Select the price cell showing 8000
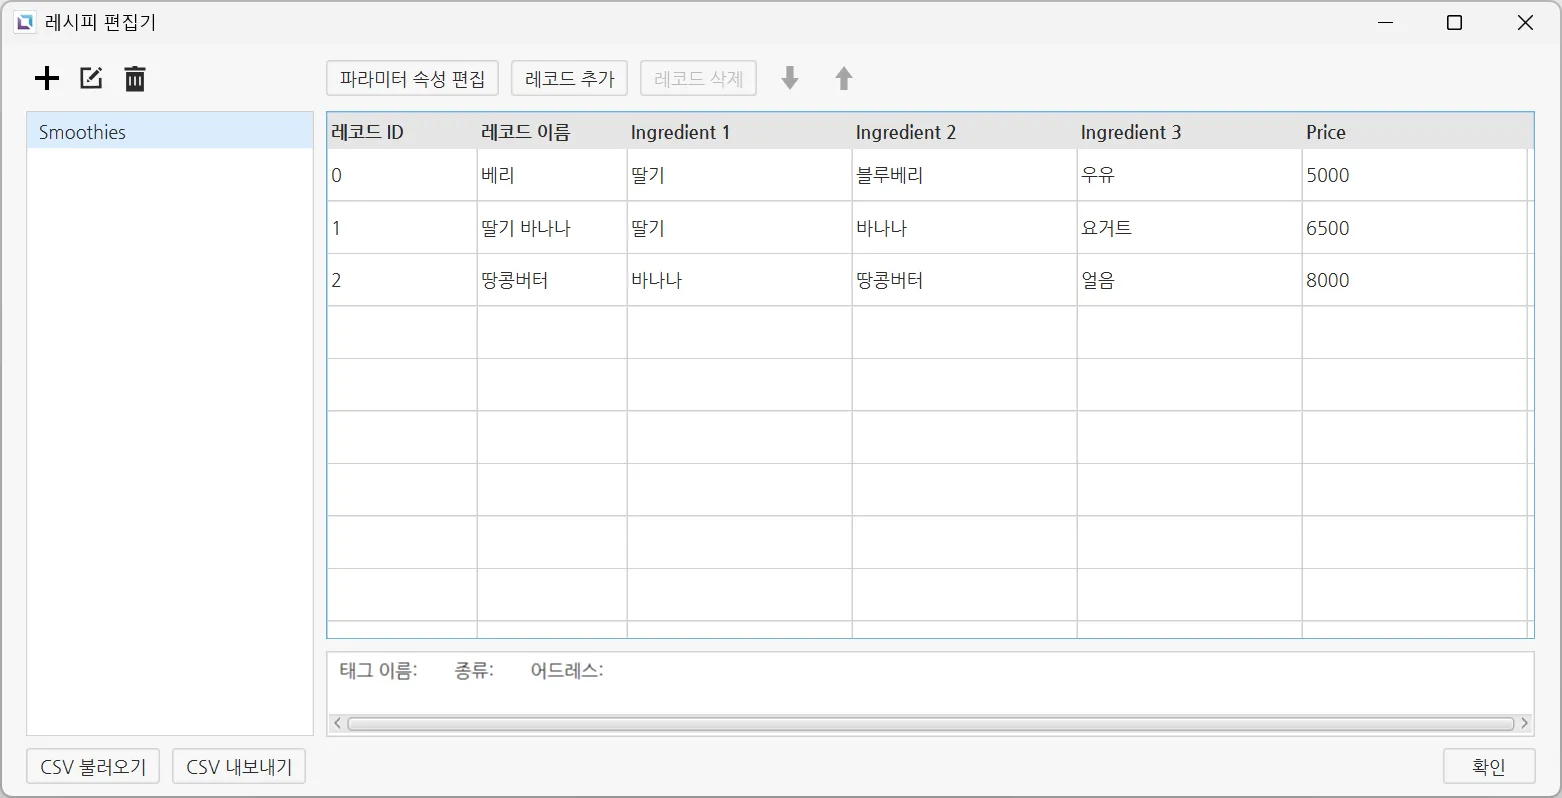Image resolution: width=1562 pixels, height=798 pixels. tap(1413, 280)
